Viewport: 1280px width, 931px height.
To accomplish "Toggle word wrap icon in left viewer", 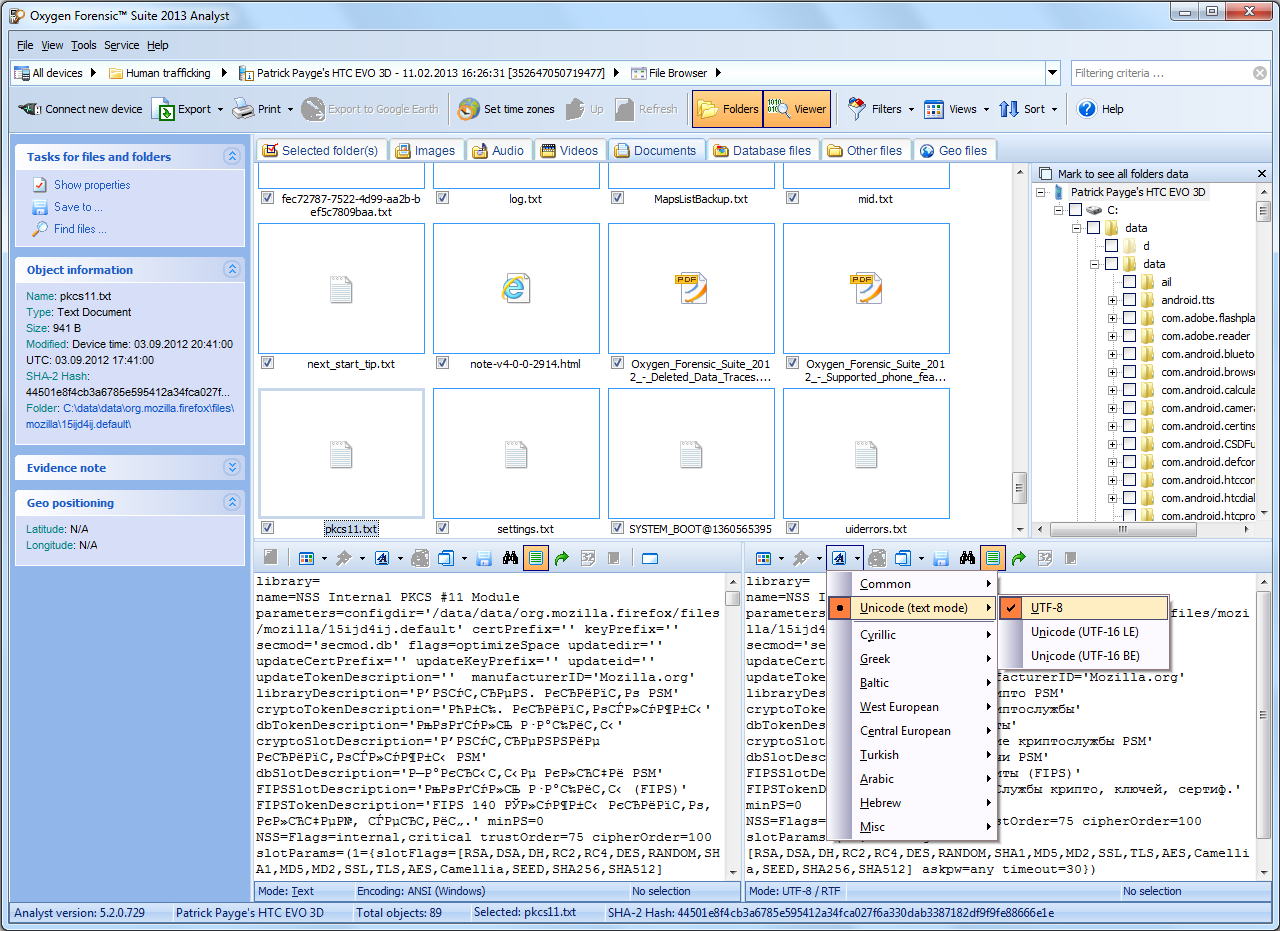I will [536, 558].
